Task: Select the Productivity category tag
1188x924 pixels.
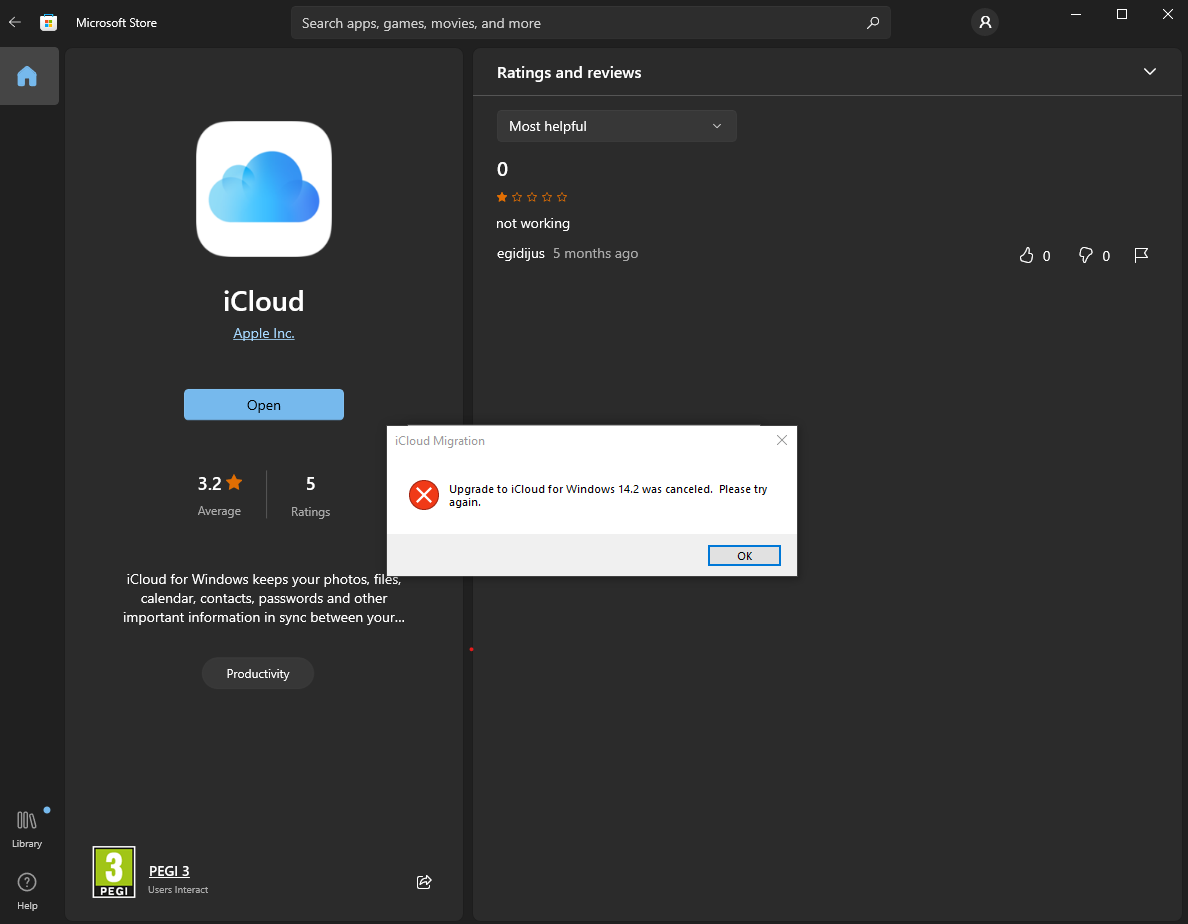Action: pos(257,673)
